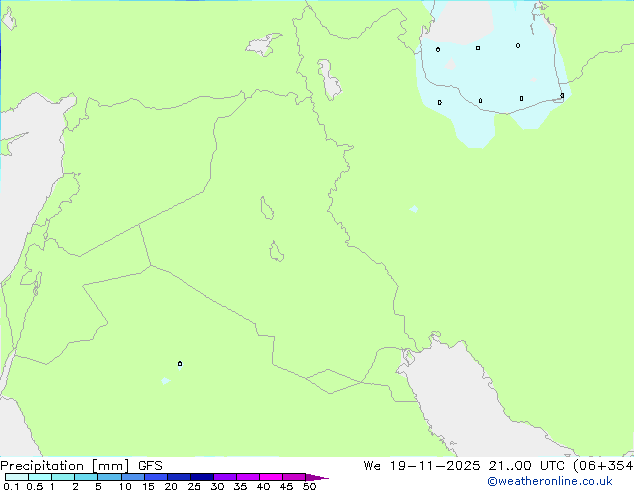
Task: Select the 2–5 mm legend color swatch
Action: pos(86,477)
